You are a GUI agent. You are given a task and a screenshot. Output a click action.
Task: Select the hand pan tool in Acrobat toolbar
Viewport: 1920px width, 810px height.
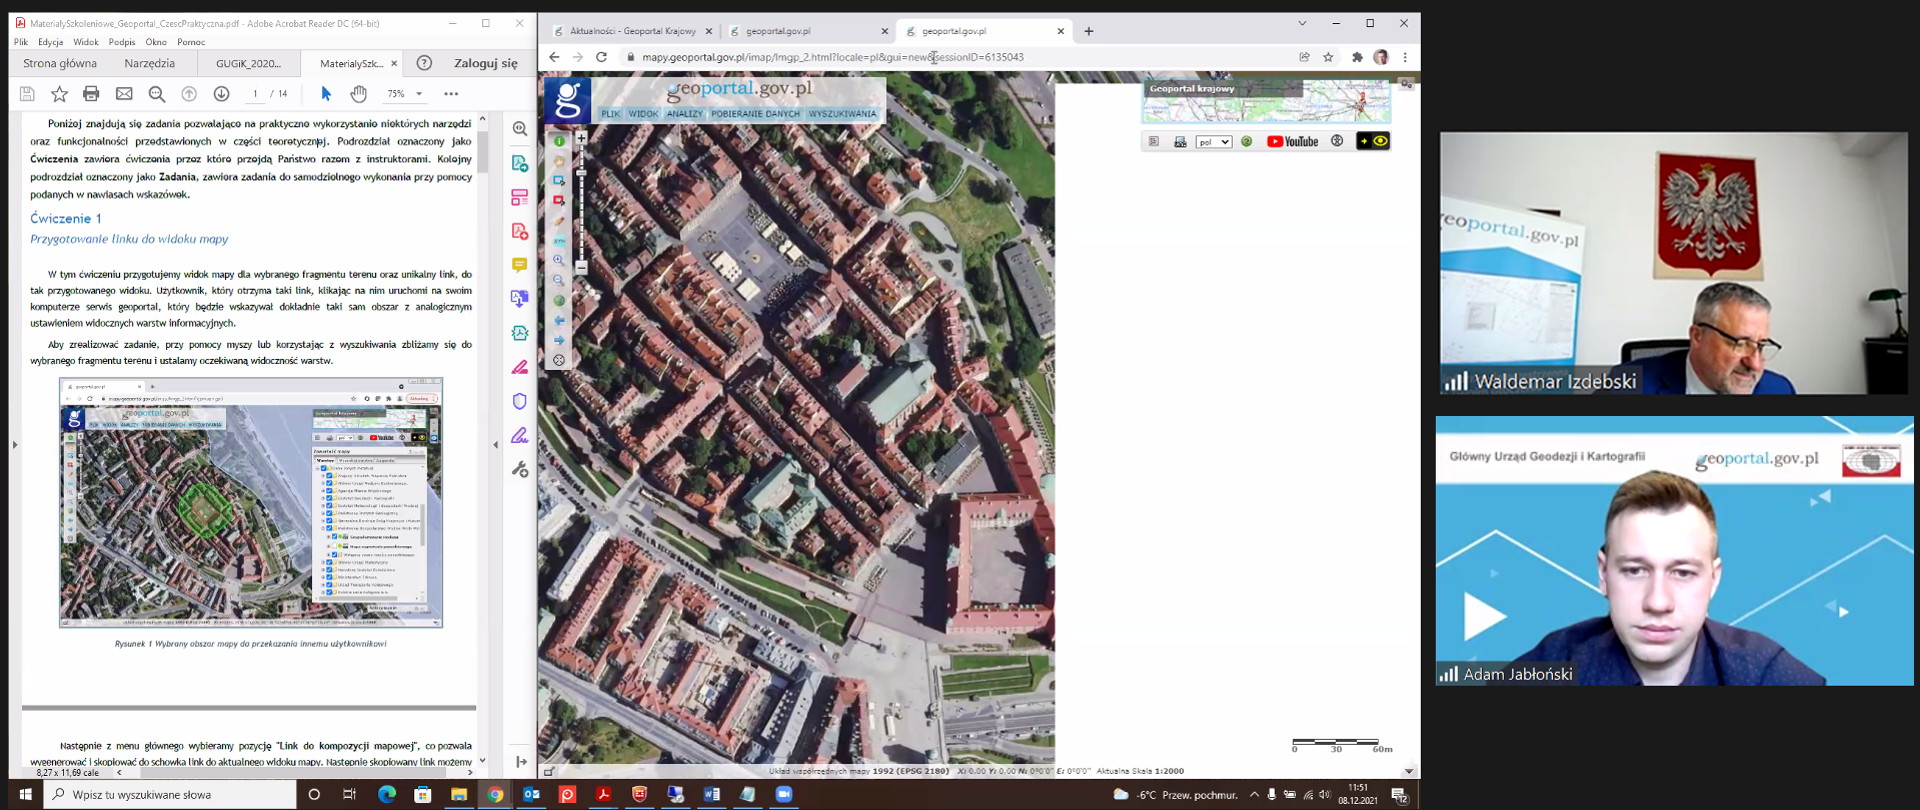[x=358, y=94]
